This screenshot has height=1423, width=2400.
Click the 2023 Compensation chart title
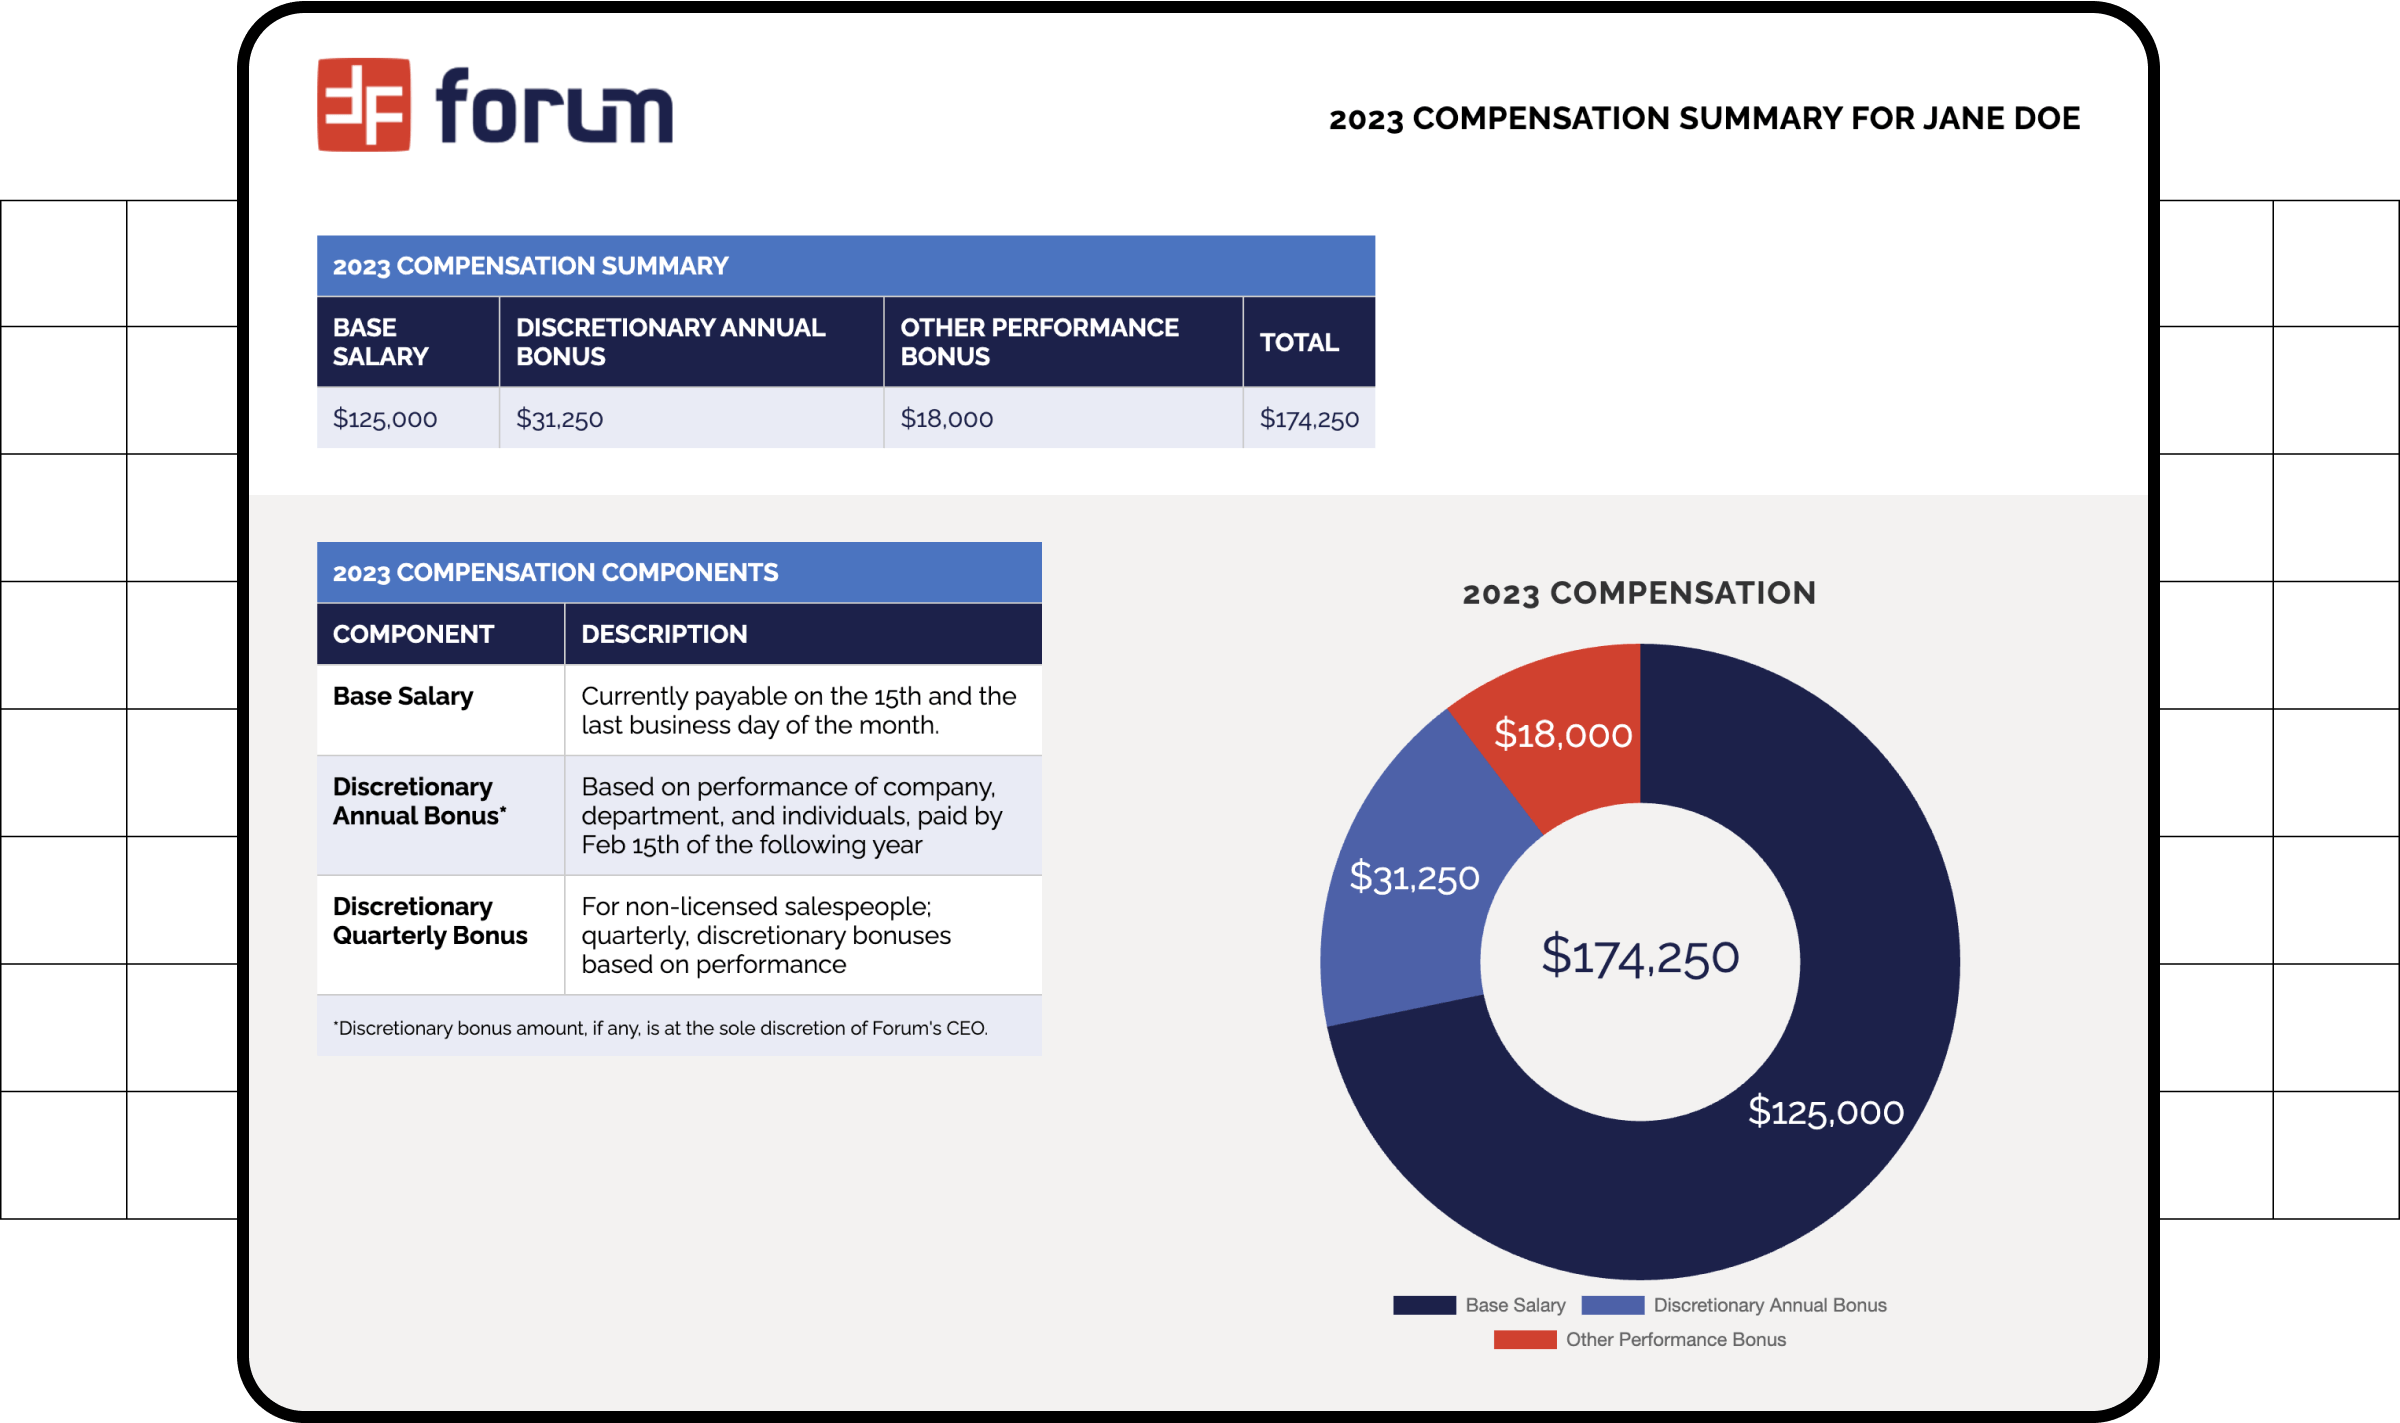pyautogui.click(x=1639, y=593)
